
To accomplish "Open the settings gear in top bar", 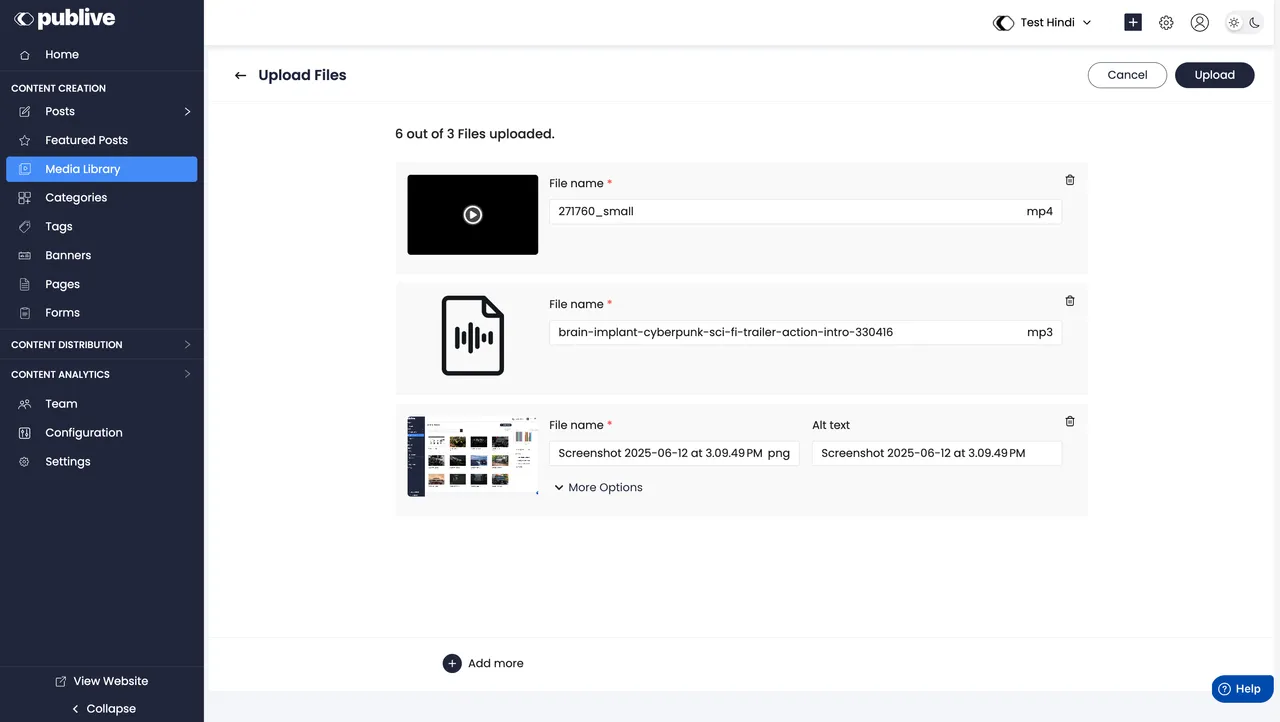I will pos(1166,23).
